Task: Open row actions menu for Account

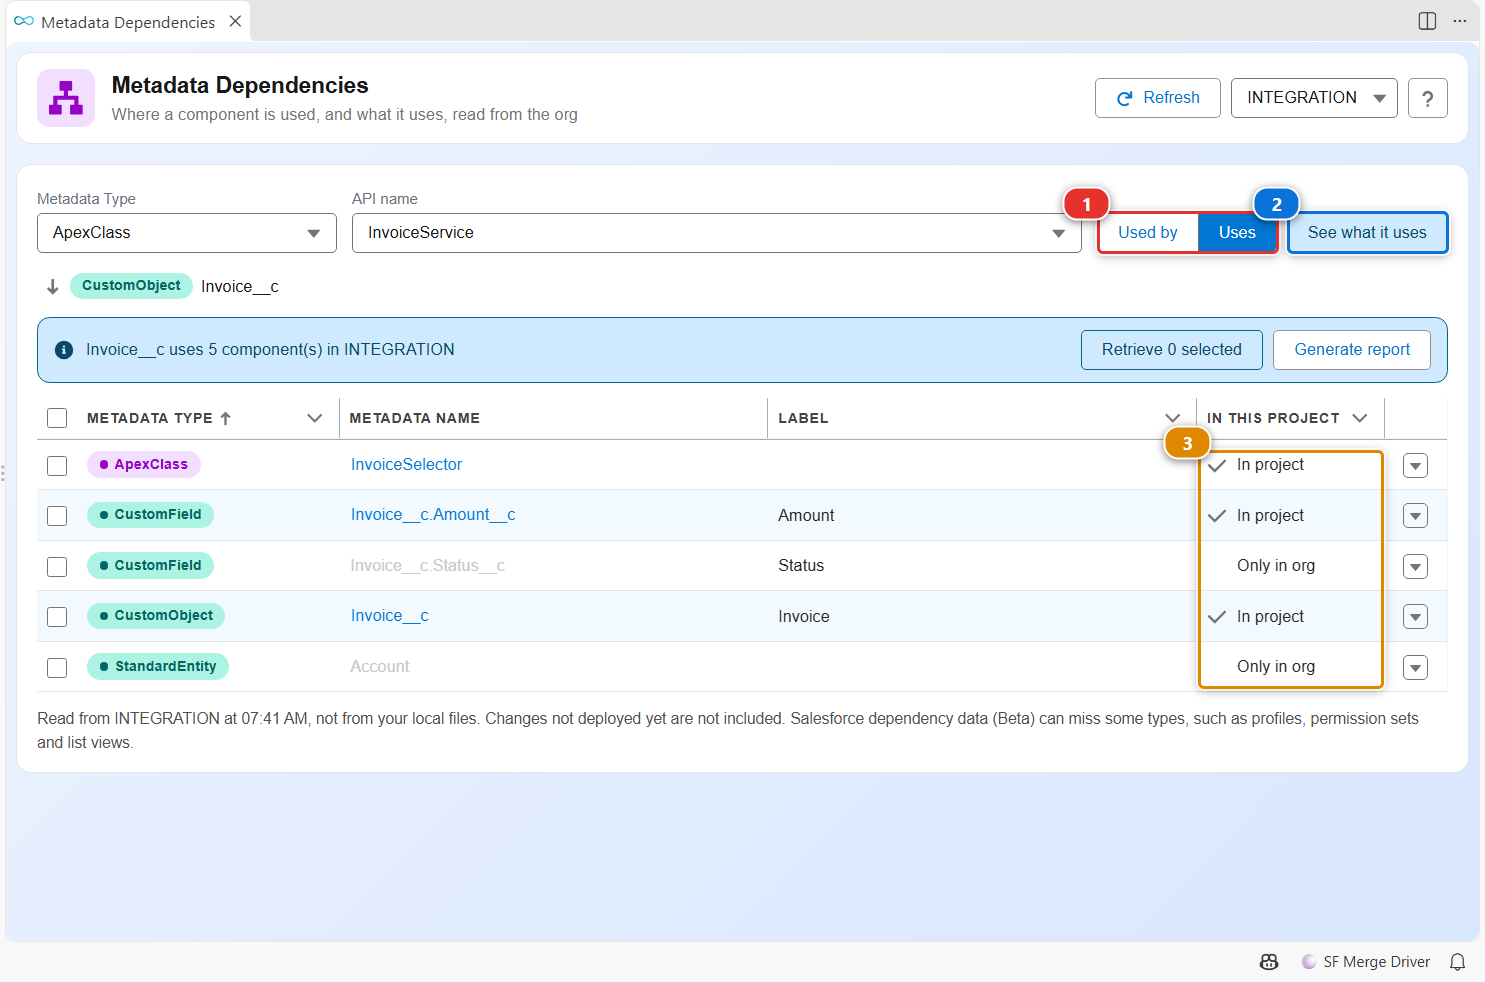Action: (1415, 668)
